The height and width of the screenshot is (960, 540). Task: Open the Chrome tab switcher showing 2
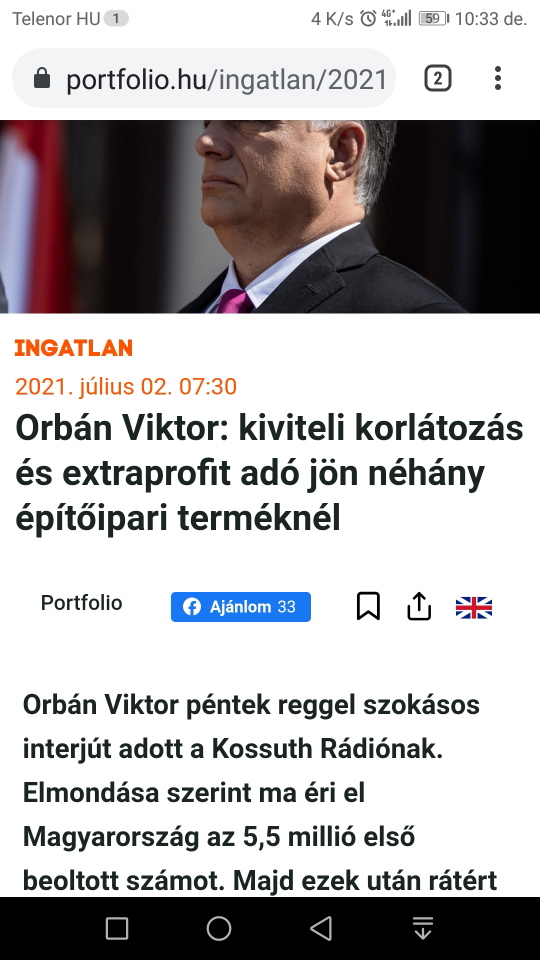(438, 78)
